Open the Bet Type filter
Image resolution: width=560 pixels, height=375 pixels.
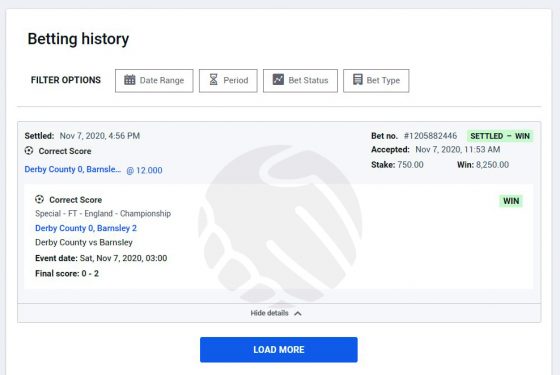(x=376, y=81)
